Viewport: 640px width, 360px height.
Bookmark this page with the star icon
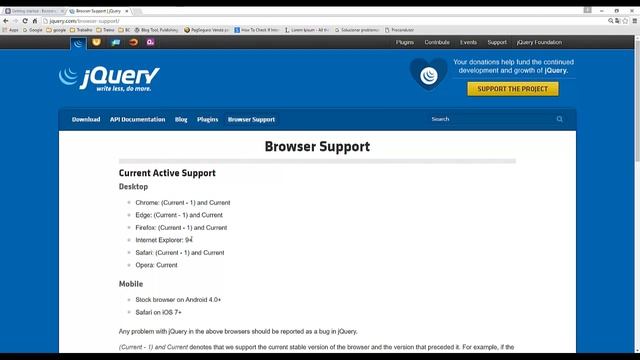(x=625, y=21)
